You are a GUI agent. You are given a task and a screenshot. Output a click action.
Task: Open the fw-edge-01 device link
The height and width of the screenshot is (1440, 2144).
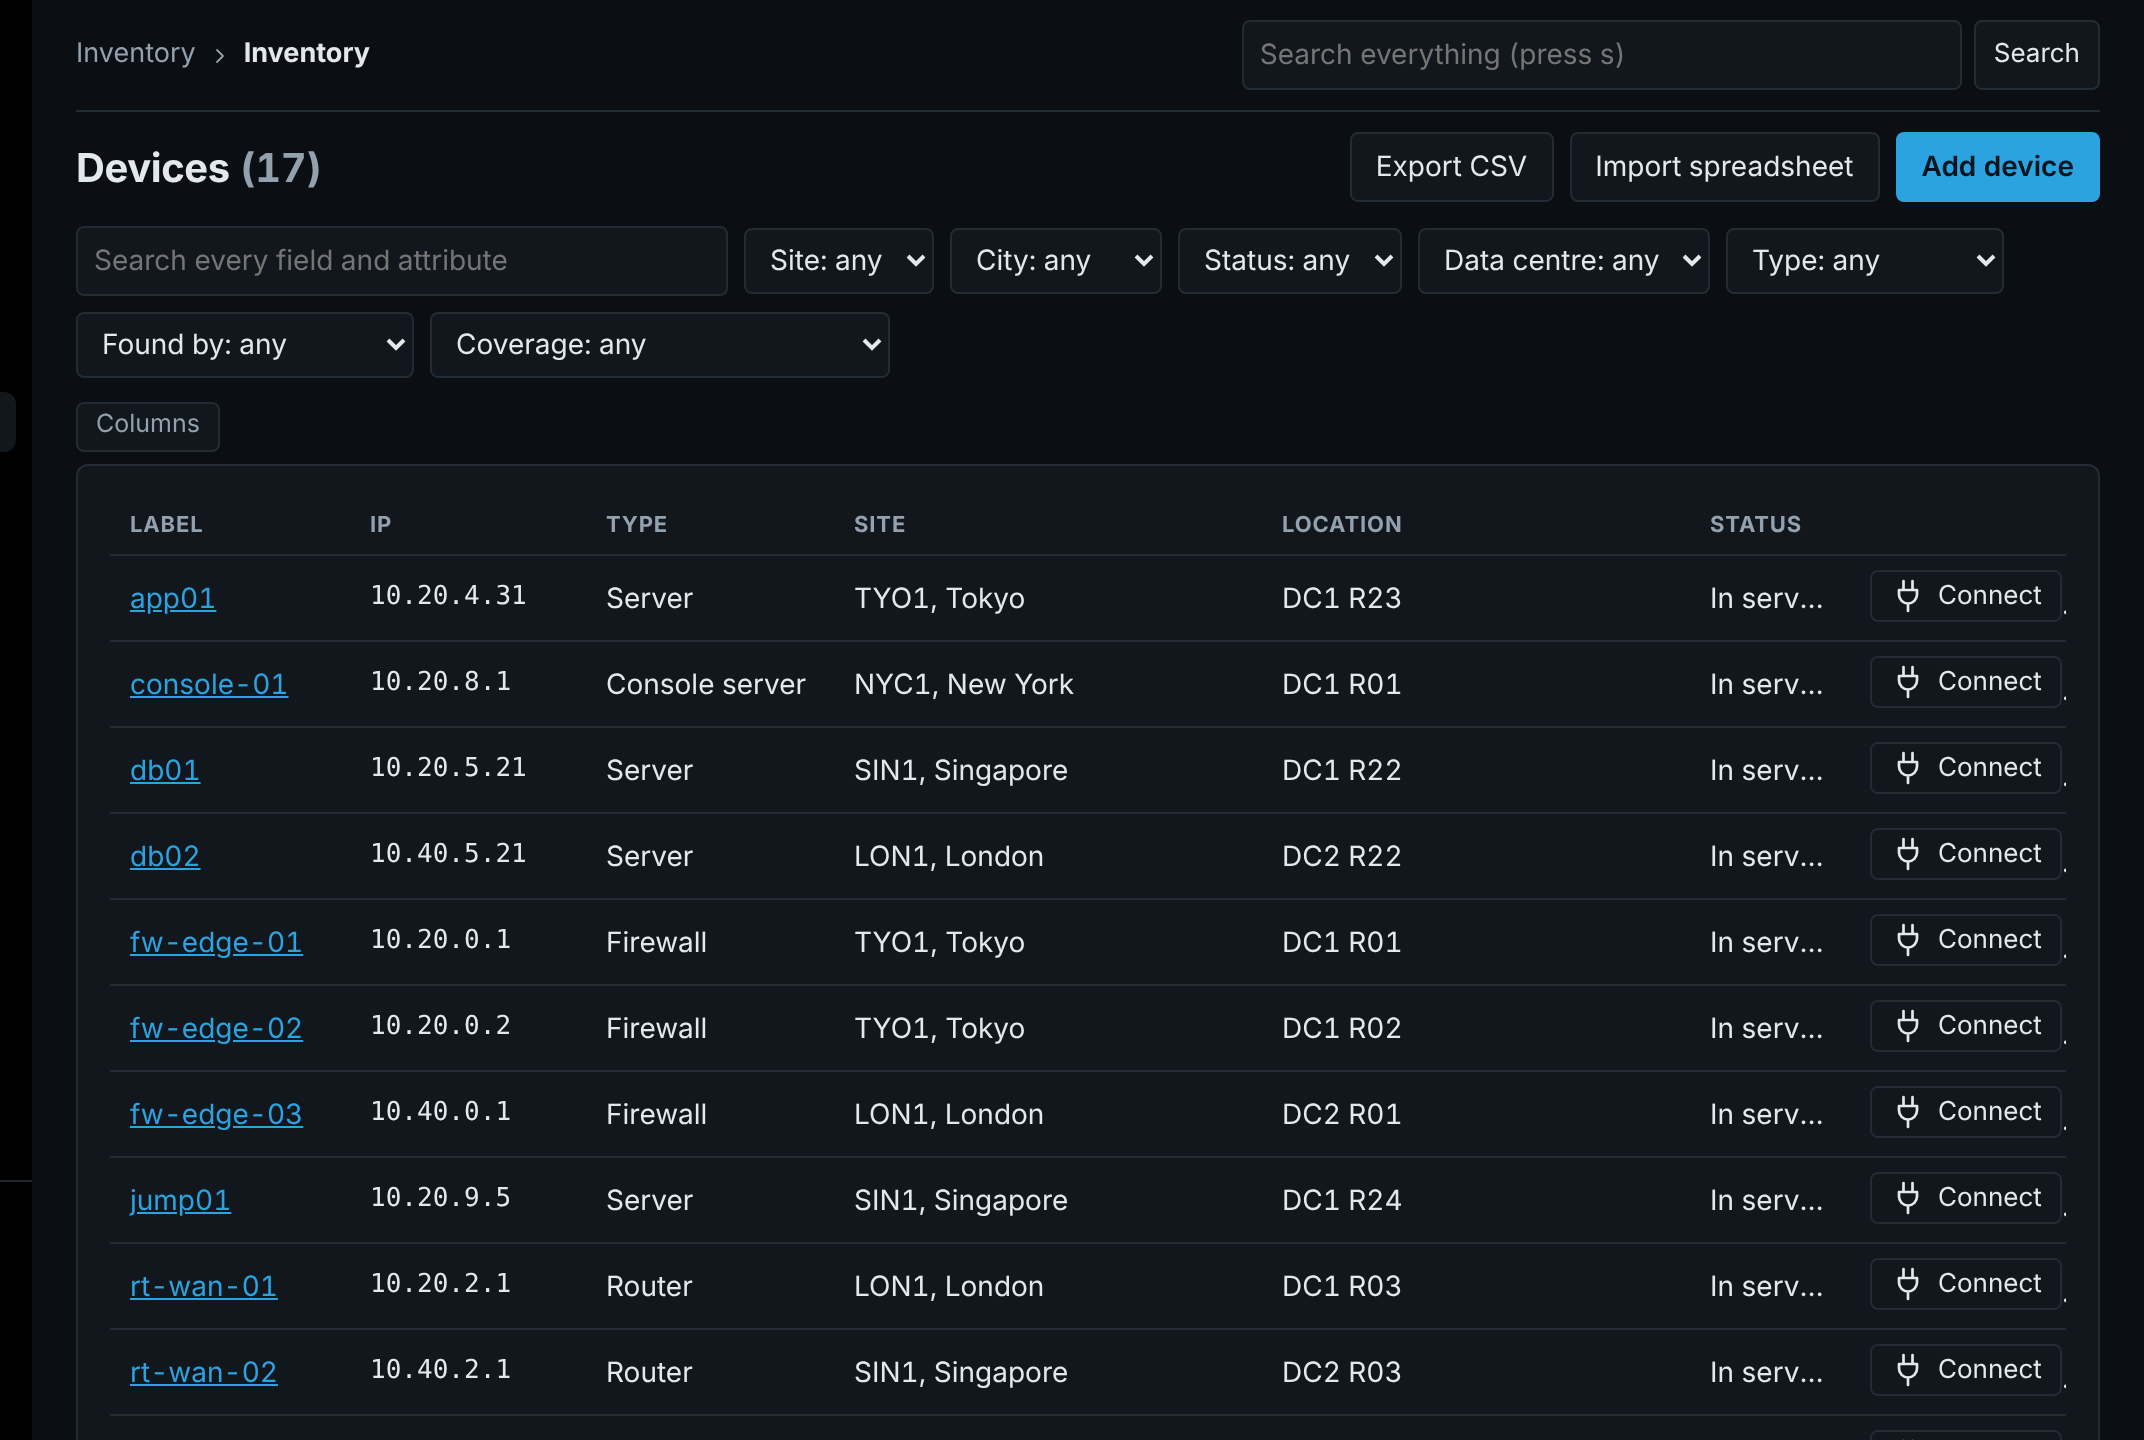click(216, 942)
